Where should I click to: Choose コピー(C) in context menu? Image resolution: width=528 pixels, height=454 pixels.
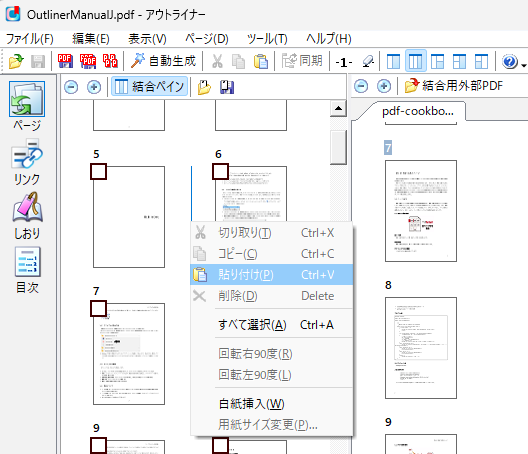(x=272, y=254)
